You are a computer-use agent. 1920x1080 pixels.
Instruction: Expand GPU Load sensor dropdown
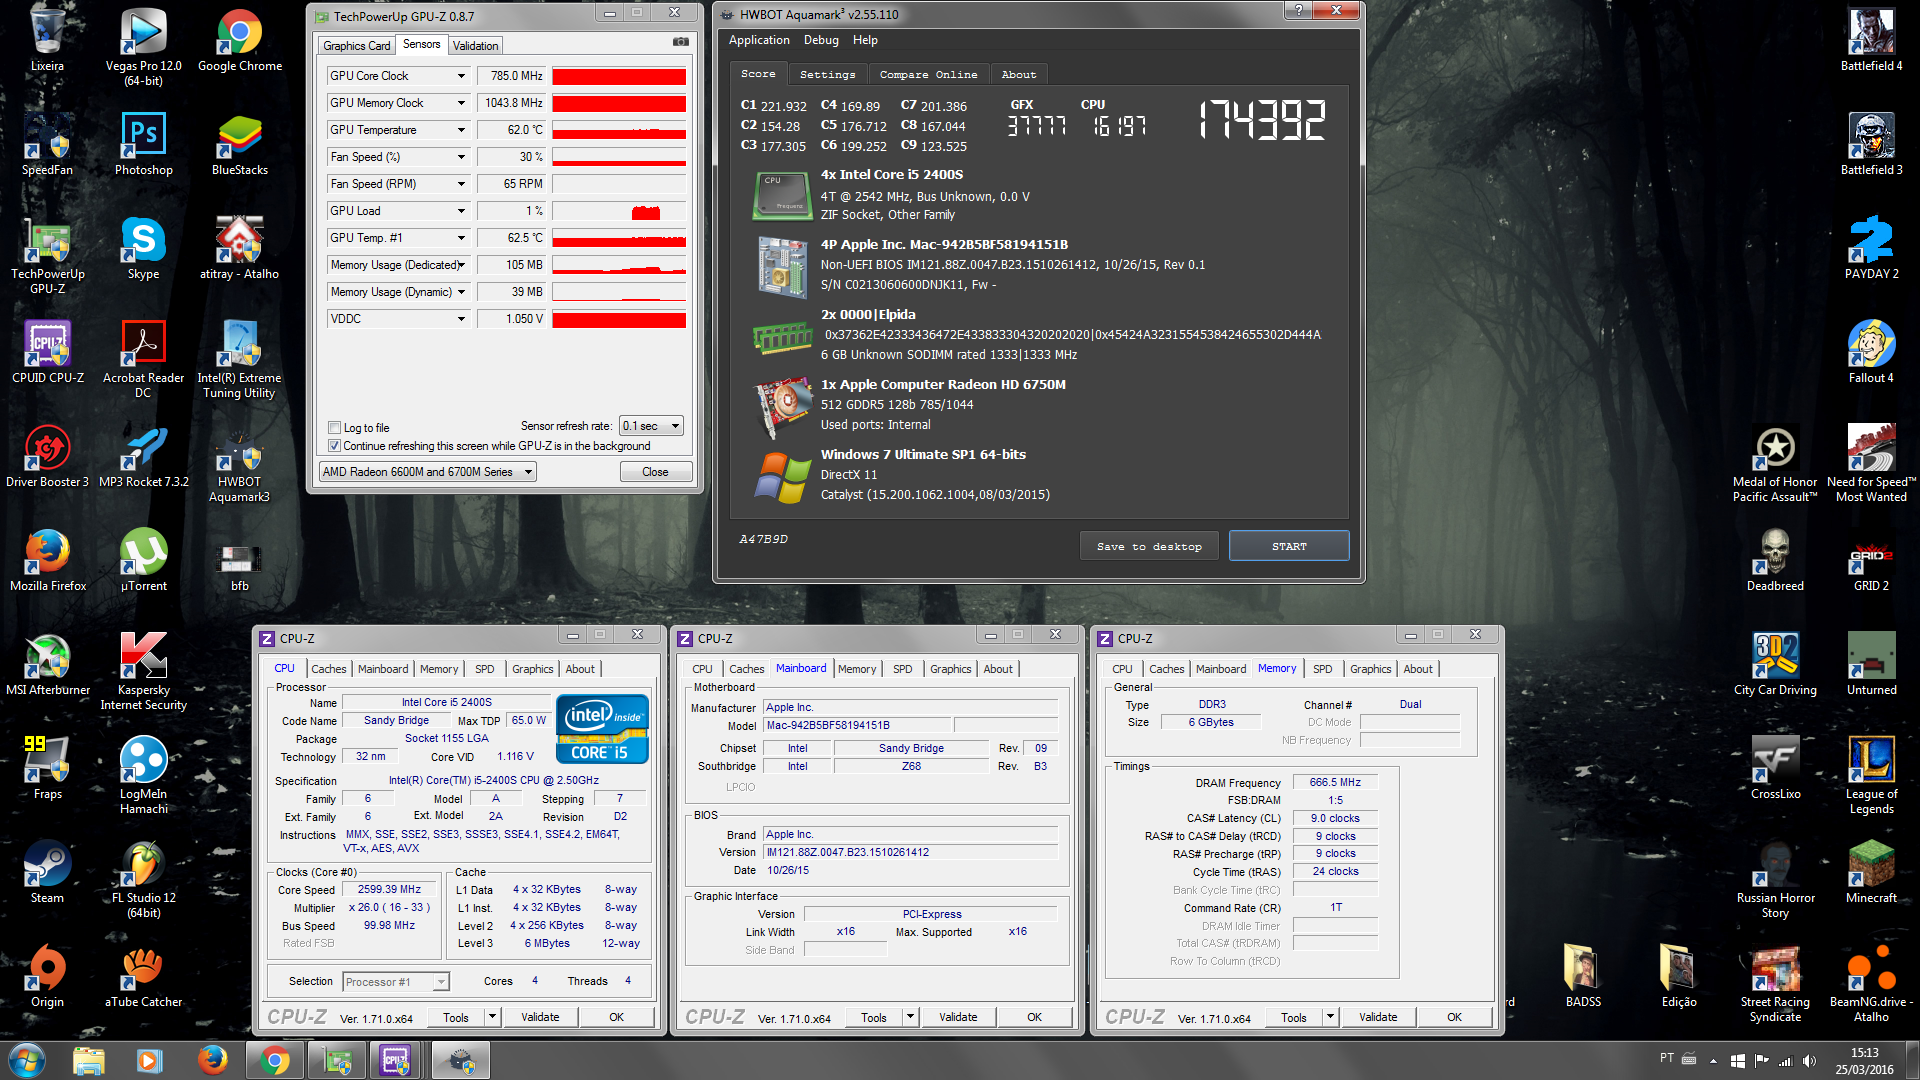(461, 211)
